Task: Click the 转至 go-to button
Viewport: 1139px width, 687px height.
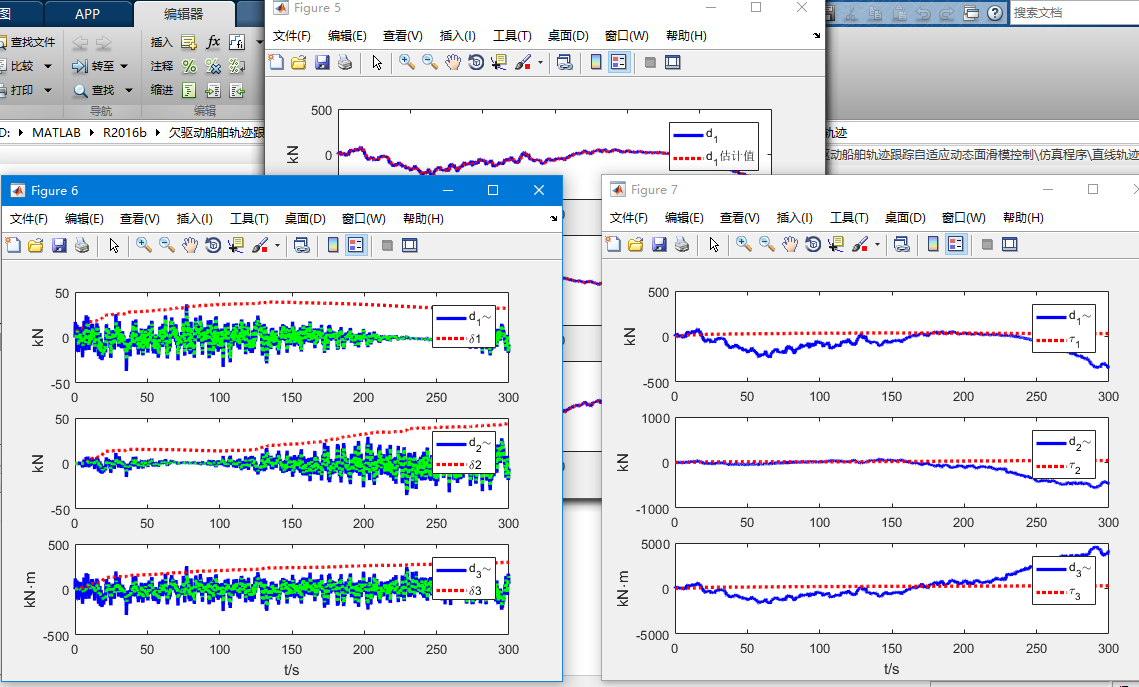Action: point(93,66)
